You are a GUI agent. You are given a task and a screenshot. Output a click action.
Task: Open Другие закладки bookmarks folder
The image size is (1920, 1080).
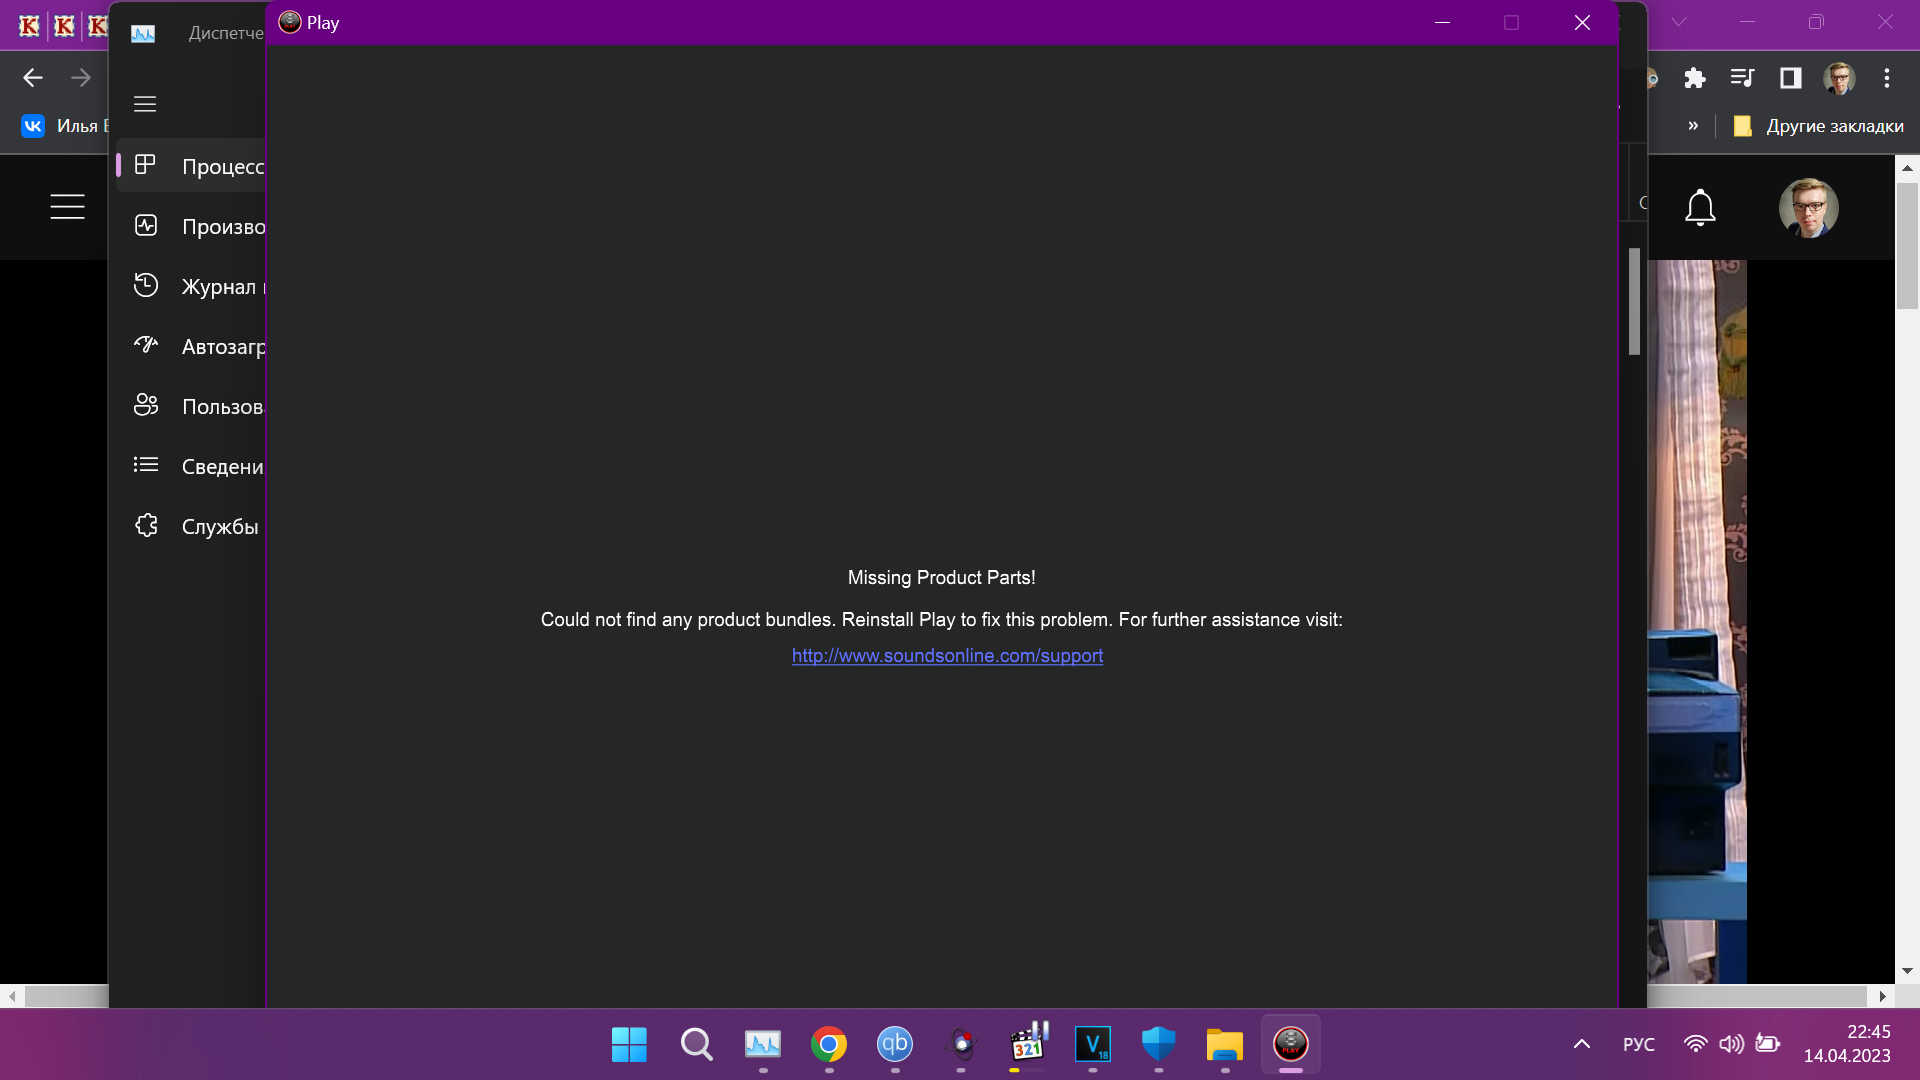1819,126
